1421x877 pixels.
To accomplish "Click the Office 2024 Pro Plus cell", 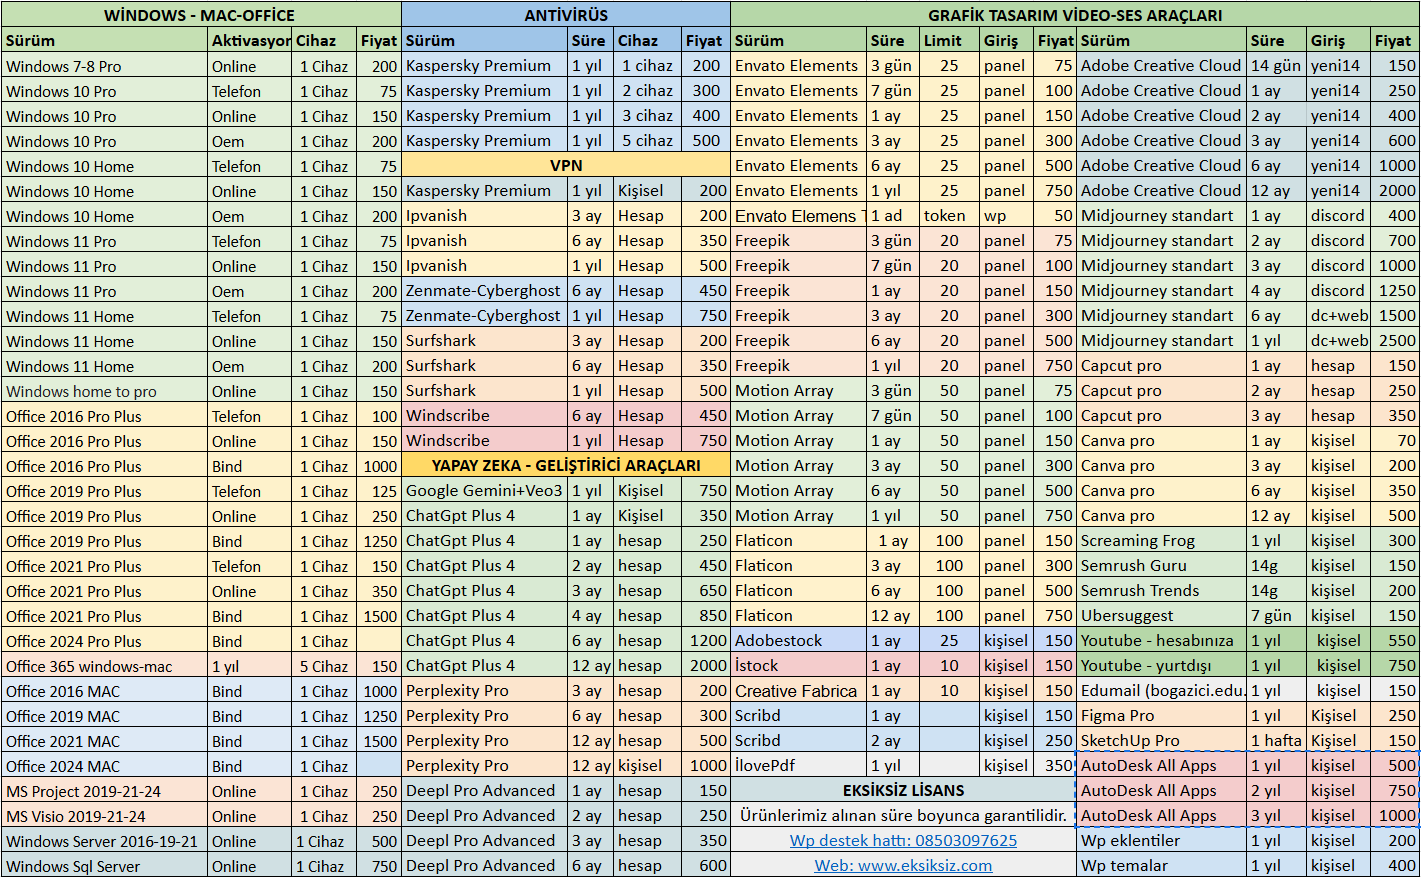I will [x=105, y=641].
